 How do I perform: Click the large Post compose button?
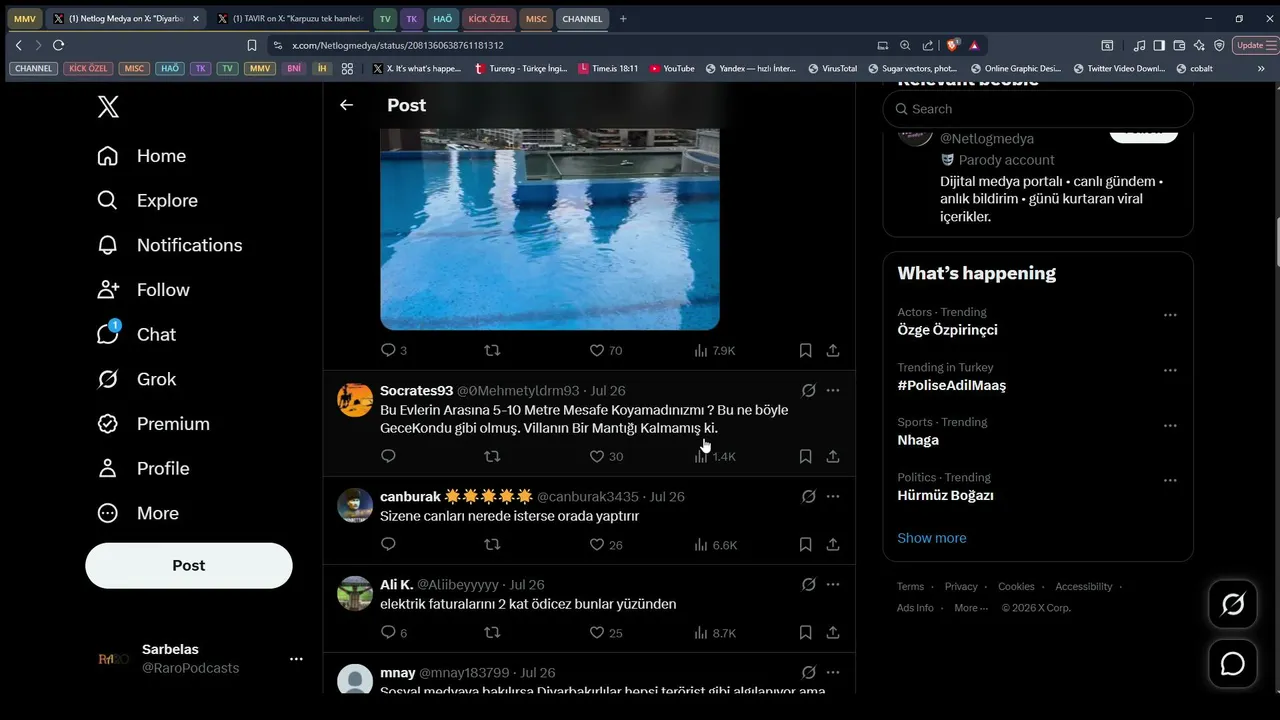pyautogui.click(x=189, y=565)
